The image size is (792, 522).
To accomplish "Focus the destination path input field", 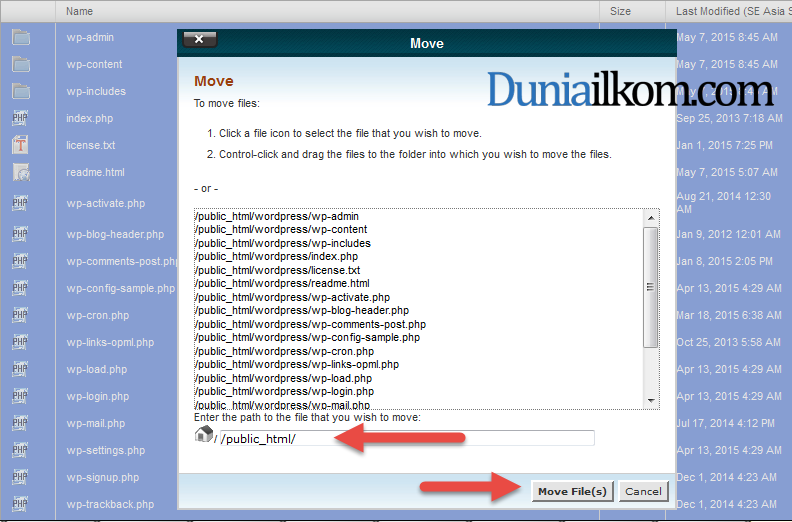I will (x=407, y=438).
